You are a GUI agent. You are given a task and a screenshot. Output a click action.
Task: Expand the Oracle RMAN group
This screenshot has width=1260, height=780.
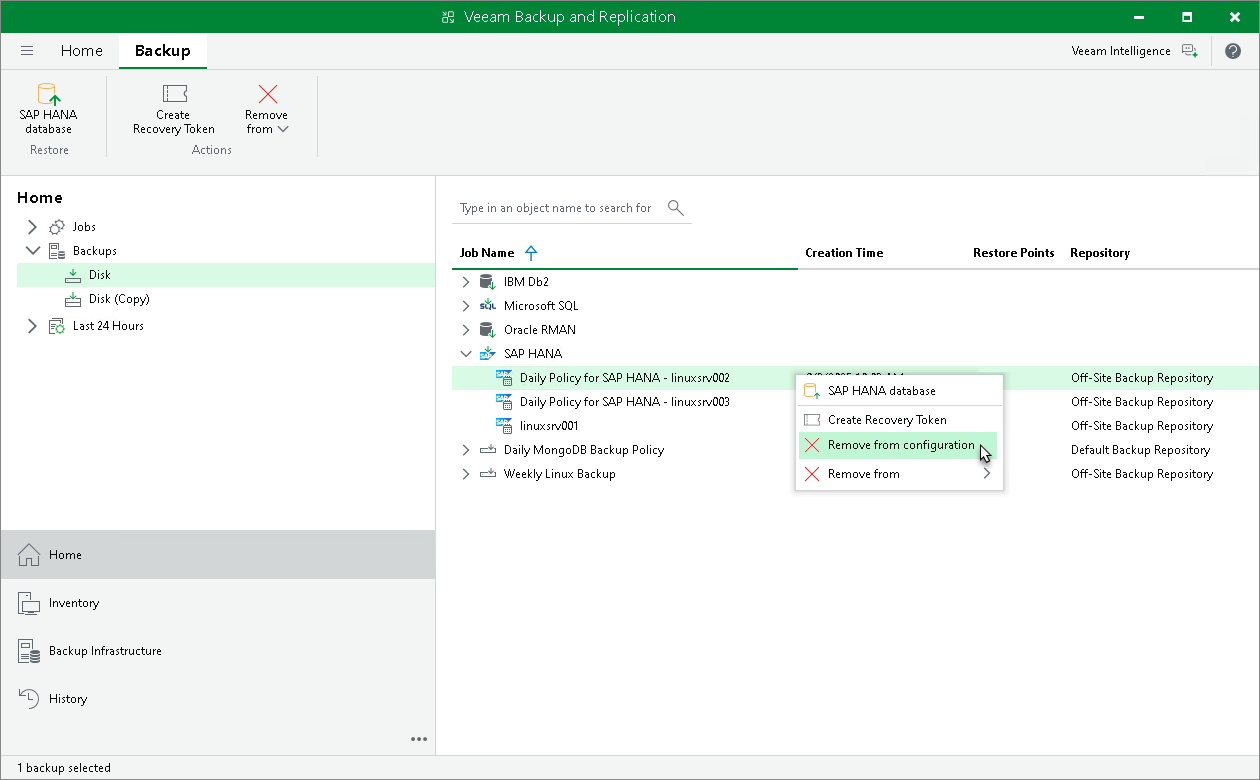[466, 330]
